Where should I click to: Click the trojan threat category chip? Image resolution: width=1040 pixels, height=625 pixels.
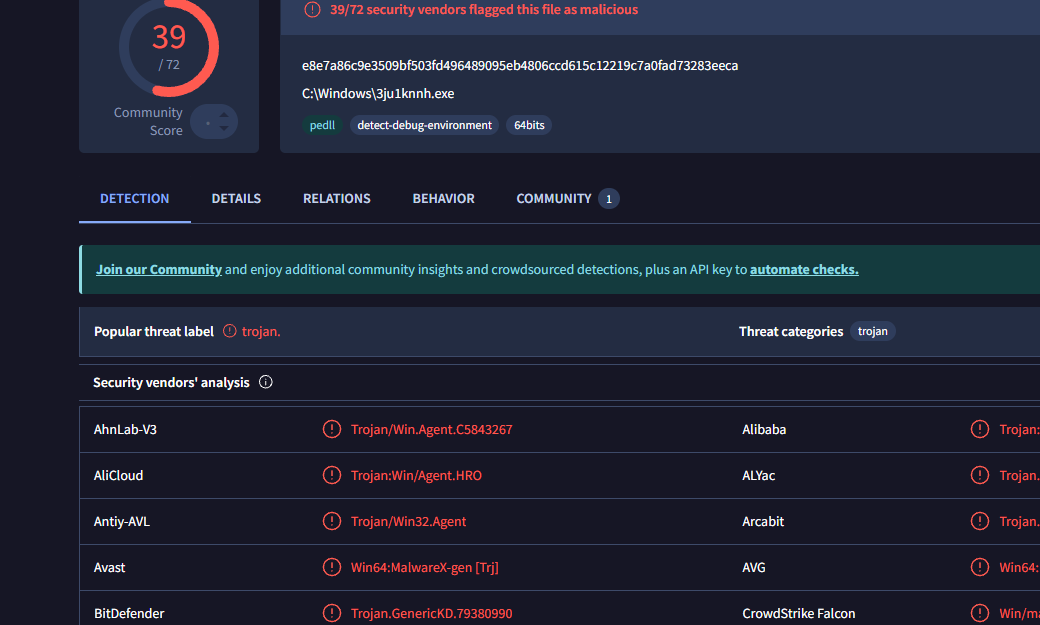872,331
